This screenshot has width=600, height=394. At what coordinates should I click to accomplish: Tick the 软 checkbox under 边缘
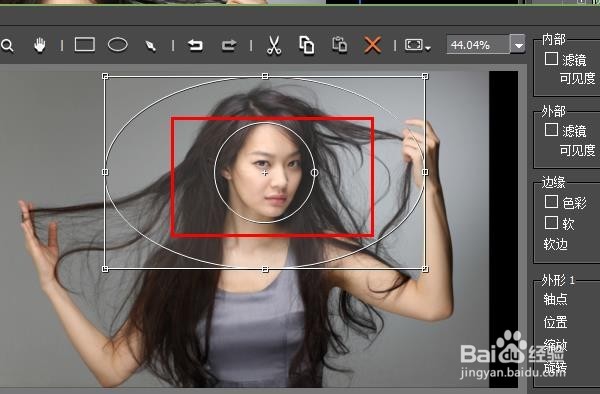[x=551, y=222]
